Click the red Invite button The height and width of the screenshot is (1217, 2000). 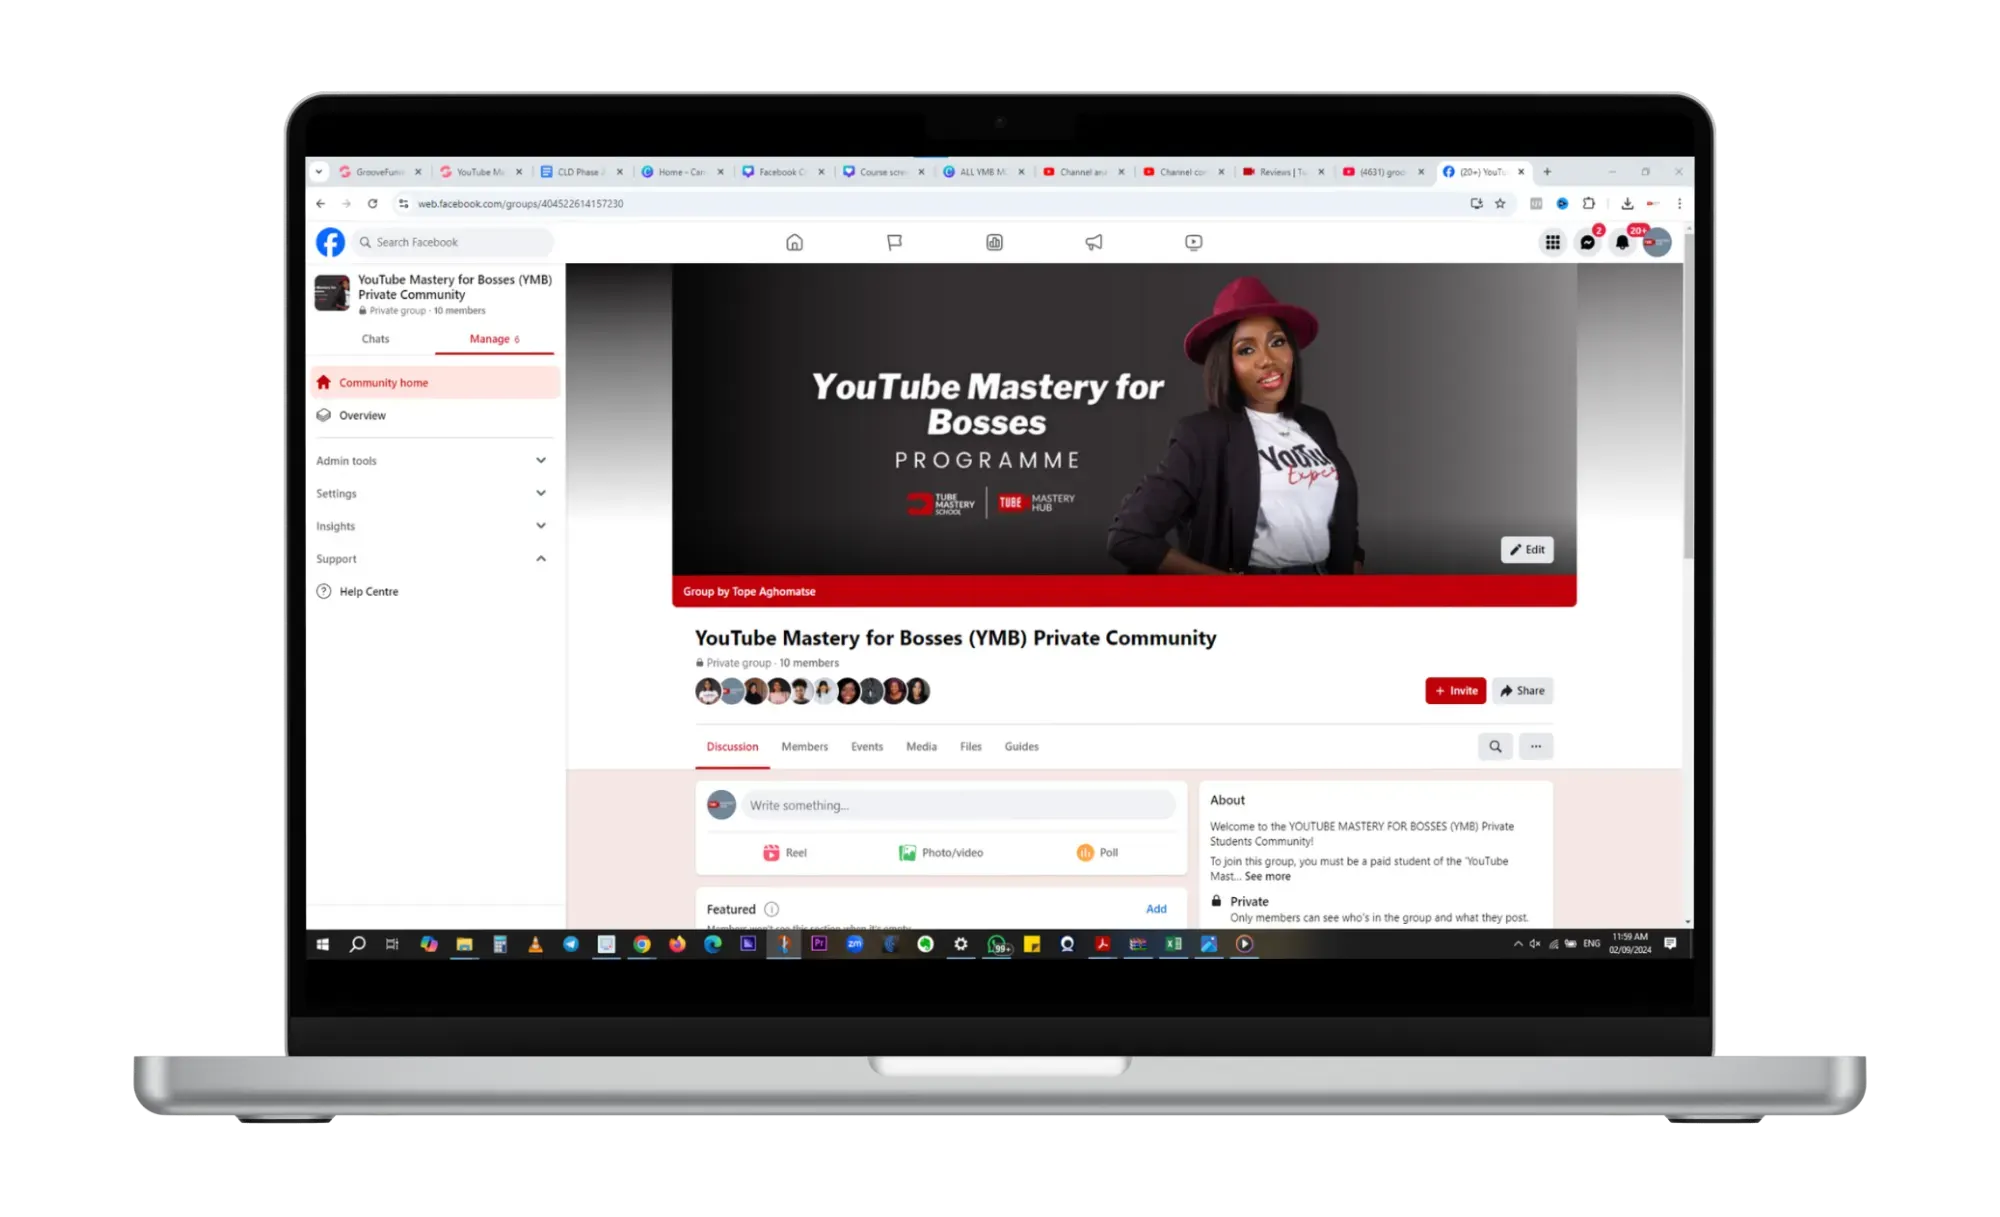(x=1455, y=691)
